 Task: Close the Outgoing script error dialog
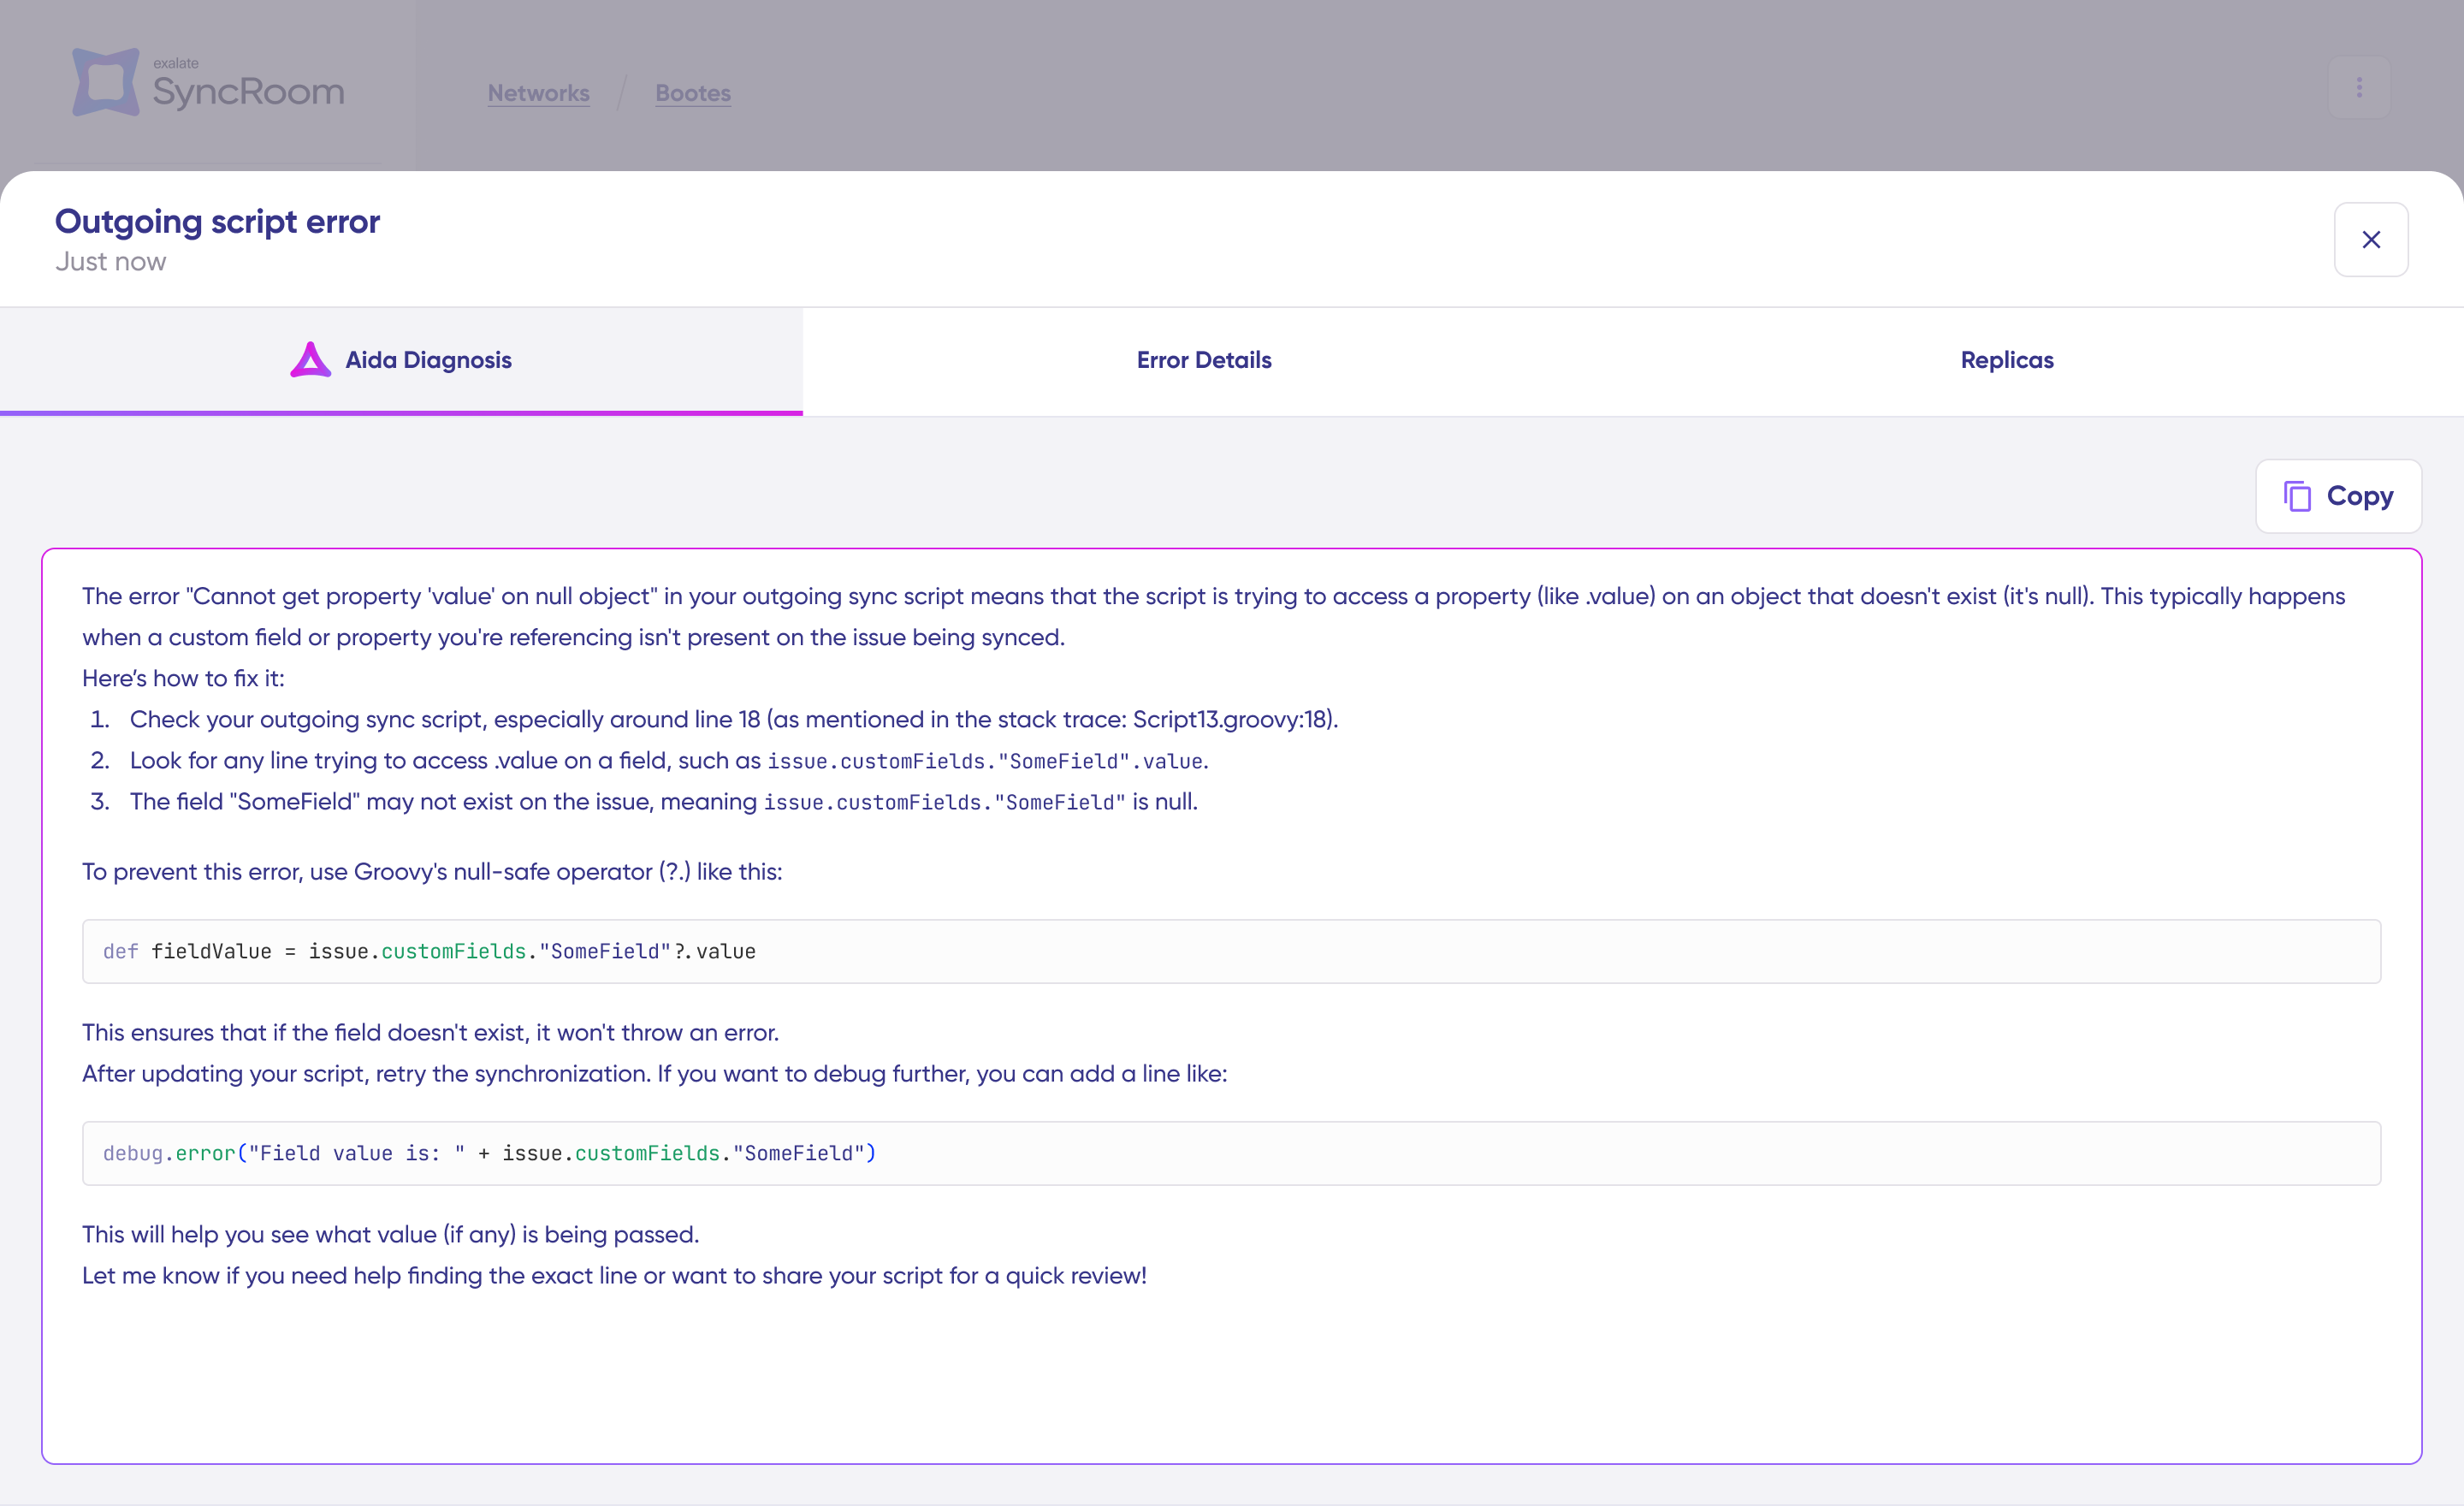coord(2370,240)
